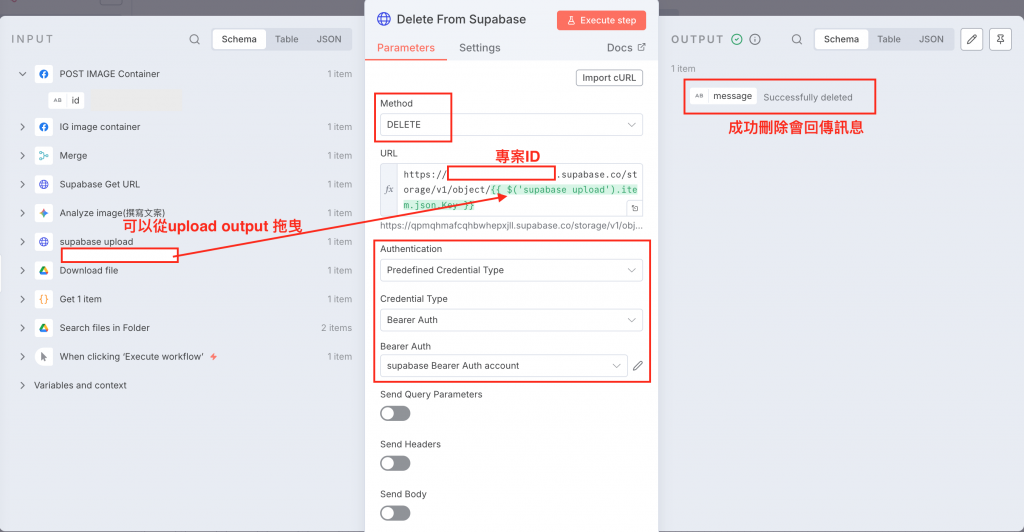Open the supabase Bearer Auth account dropdown
This screenshot has height=532, width=1024.
(504, 366)
